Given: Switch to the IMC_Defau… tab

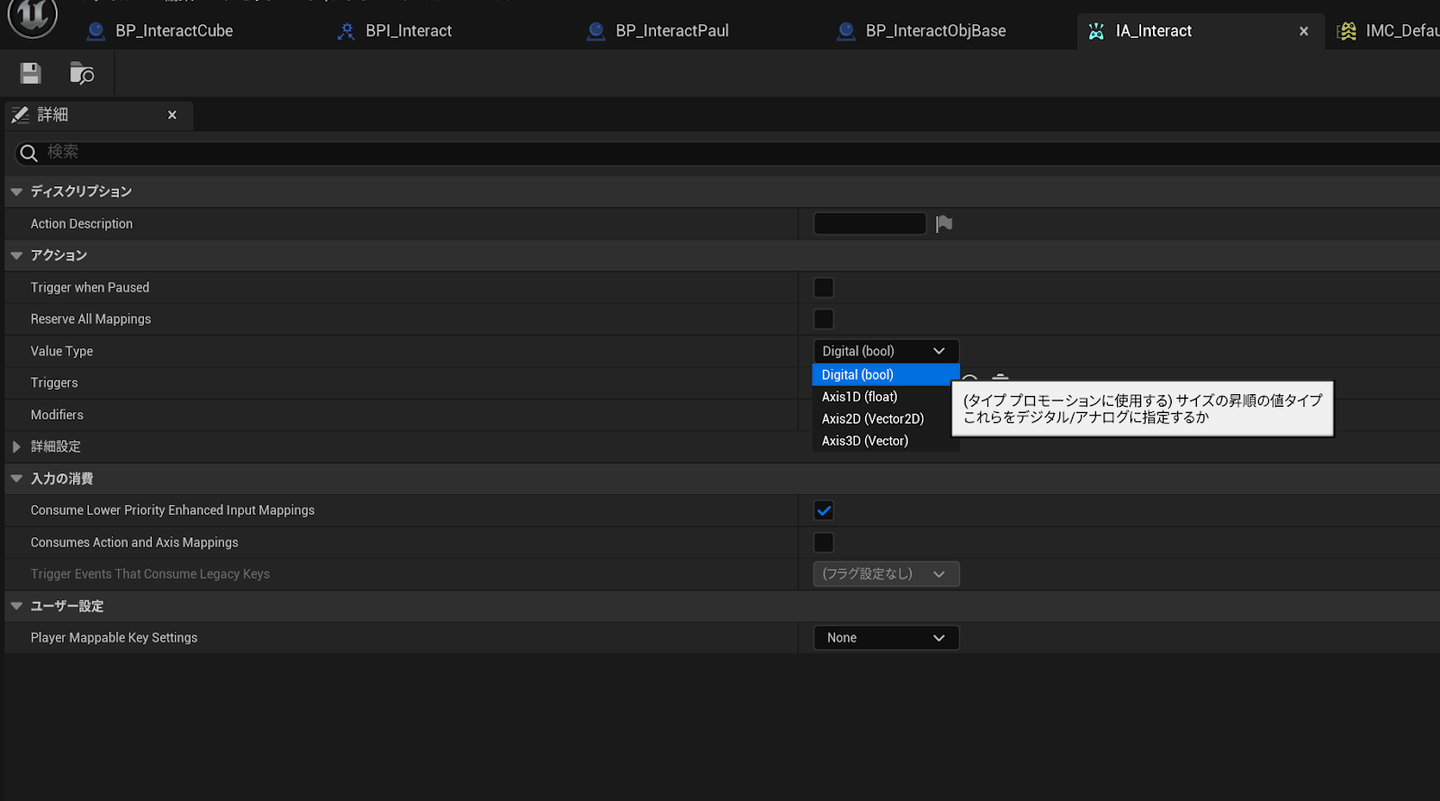Looking at the screenshot, I should [1389, 31].
